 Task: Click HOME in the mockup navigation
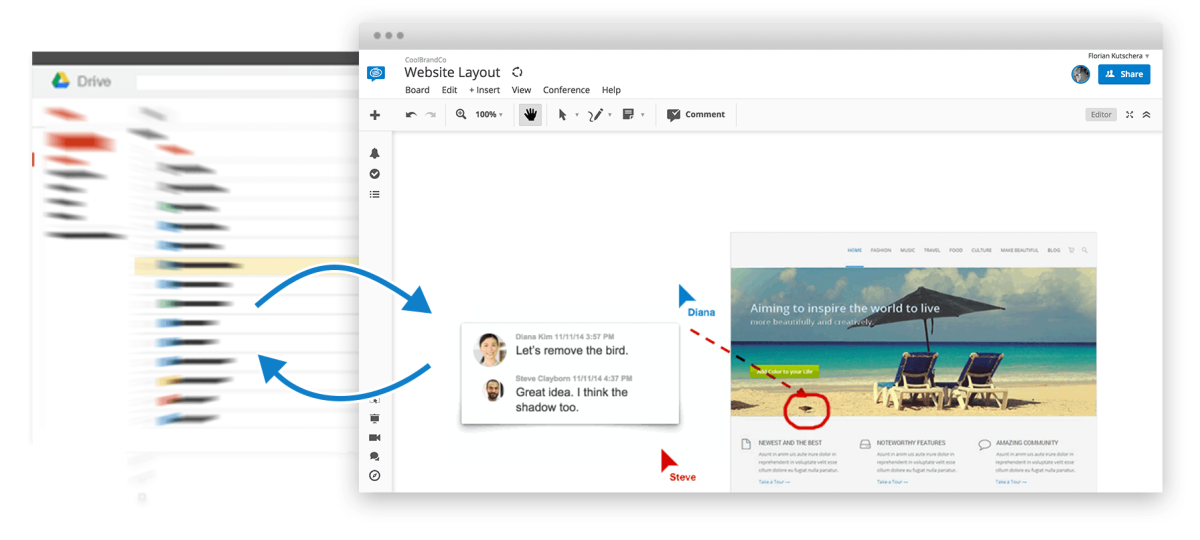(854, 250)
